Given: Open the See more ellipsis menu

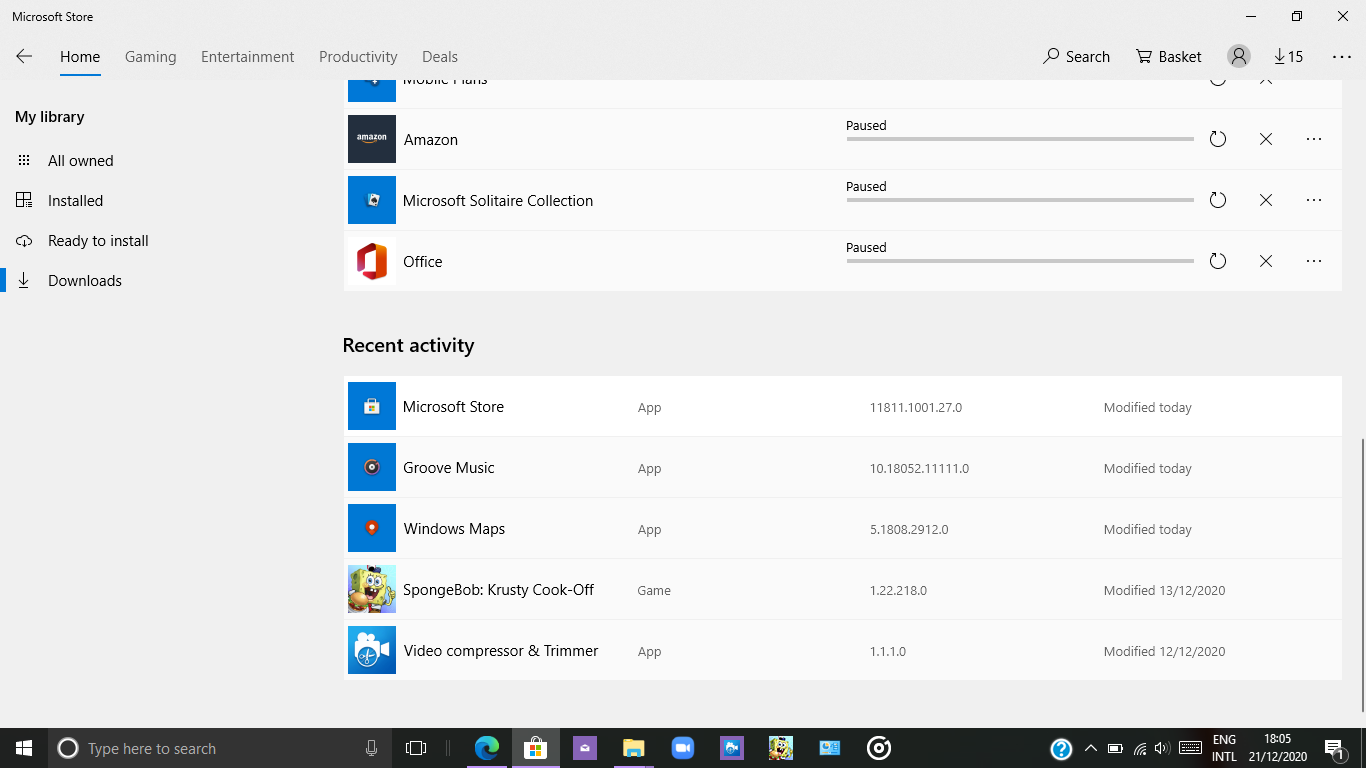Looking at the screenshot, I should 1342,57.
